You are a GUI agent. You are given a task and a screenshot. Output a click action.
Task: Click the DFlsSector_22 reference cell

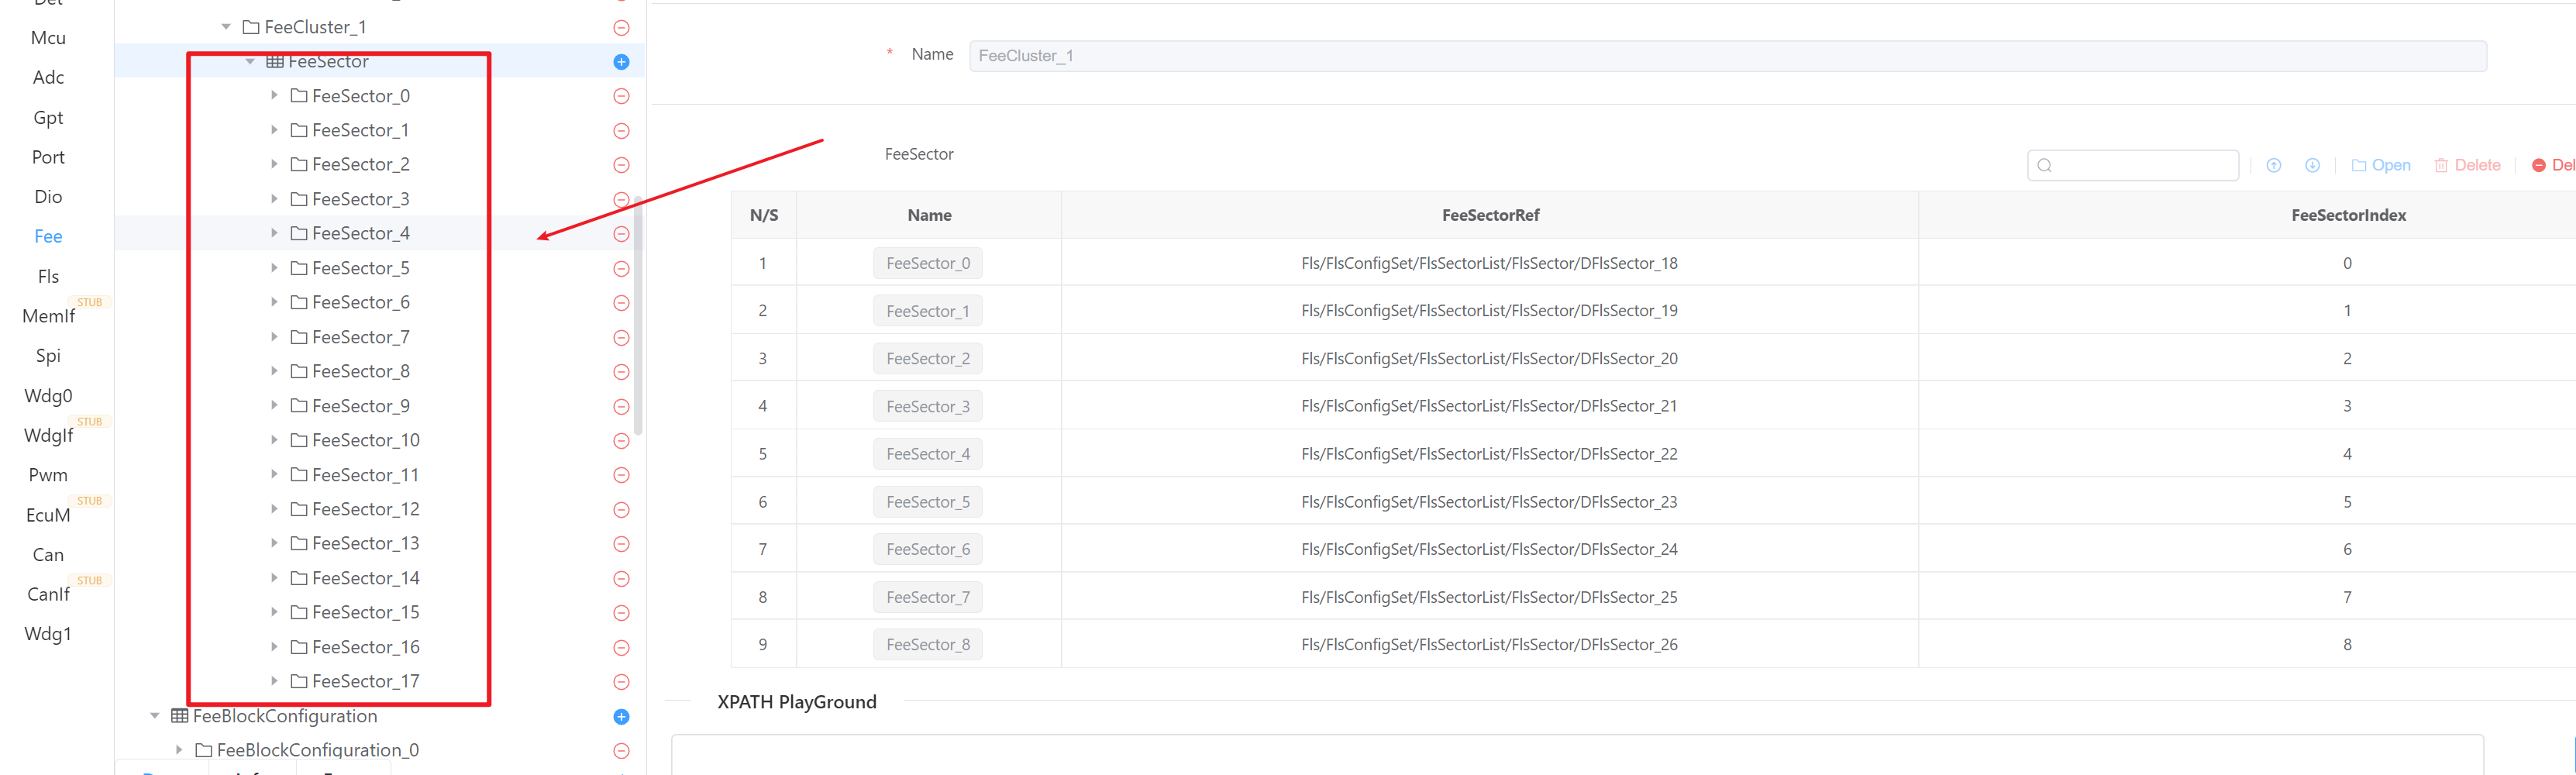pyautogui.click(x=1489, y=454)
